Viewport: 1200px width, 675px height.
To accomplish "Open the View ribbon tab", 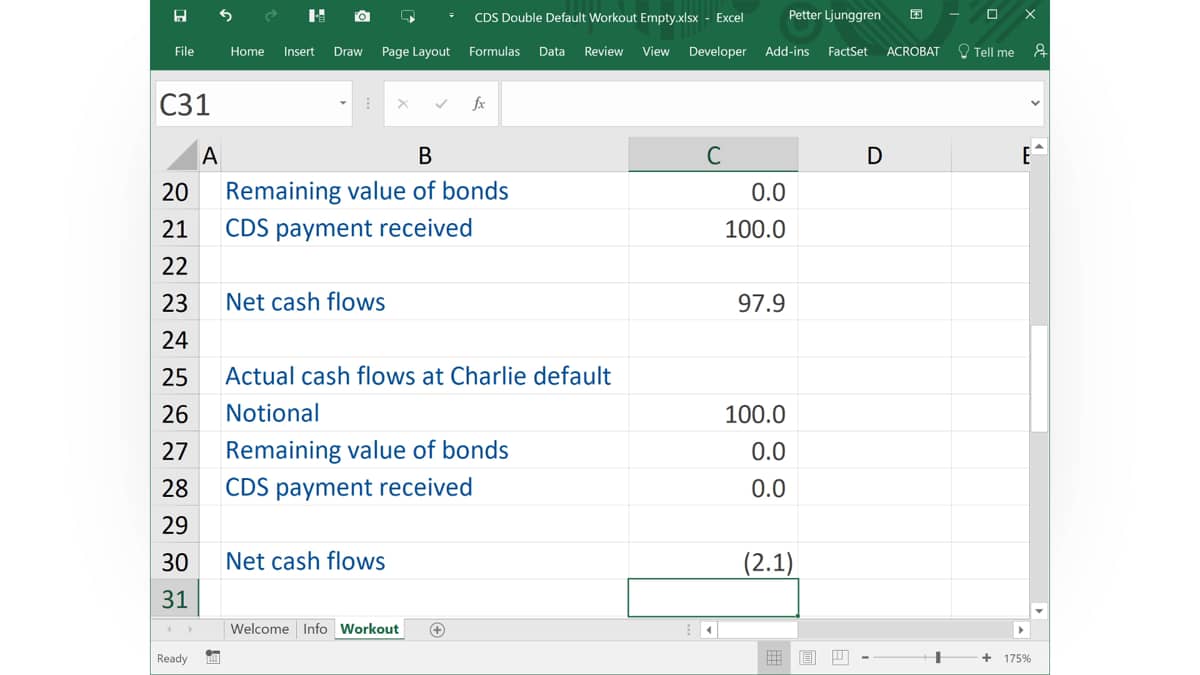I will point(656,51).
